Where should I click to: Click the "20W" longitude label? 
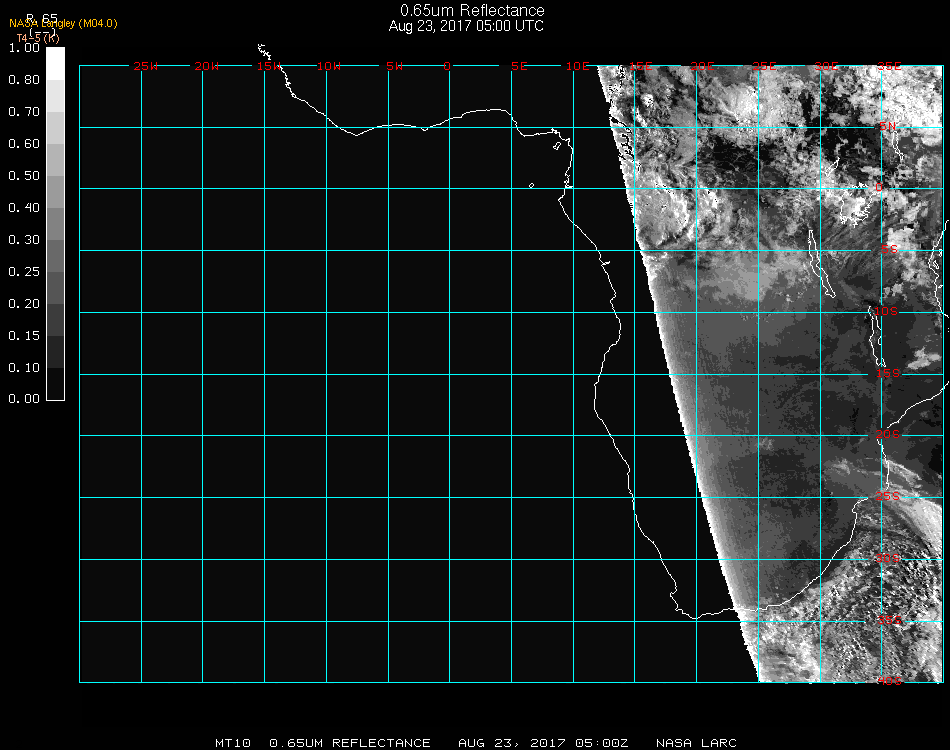pos(207,66)
